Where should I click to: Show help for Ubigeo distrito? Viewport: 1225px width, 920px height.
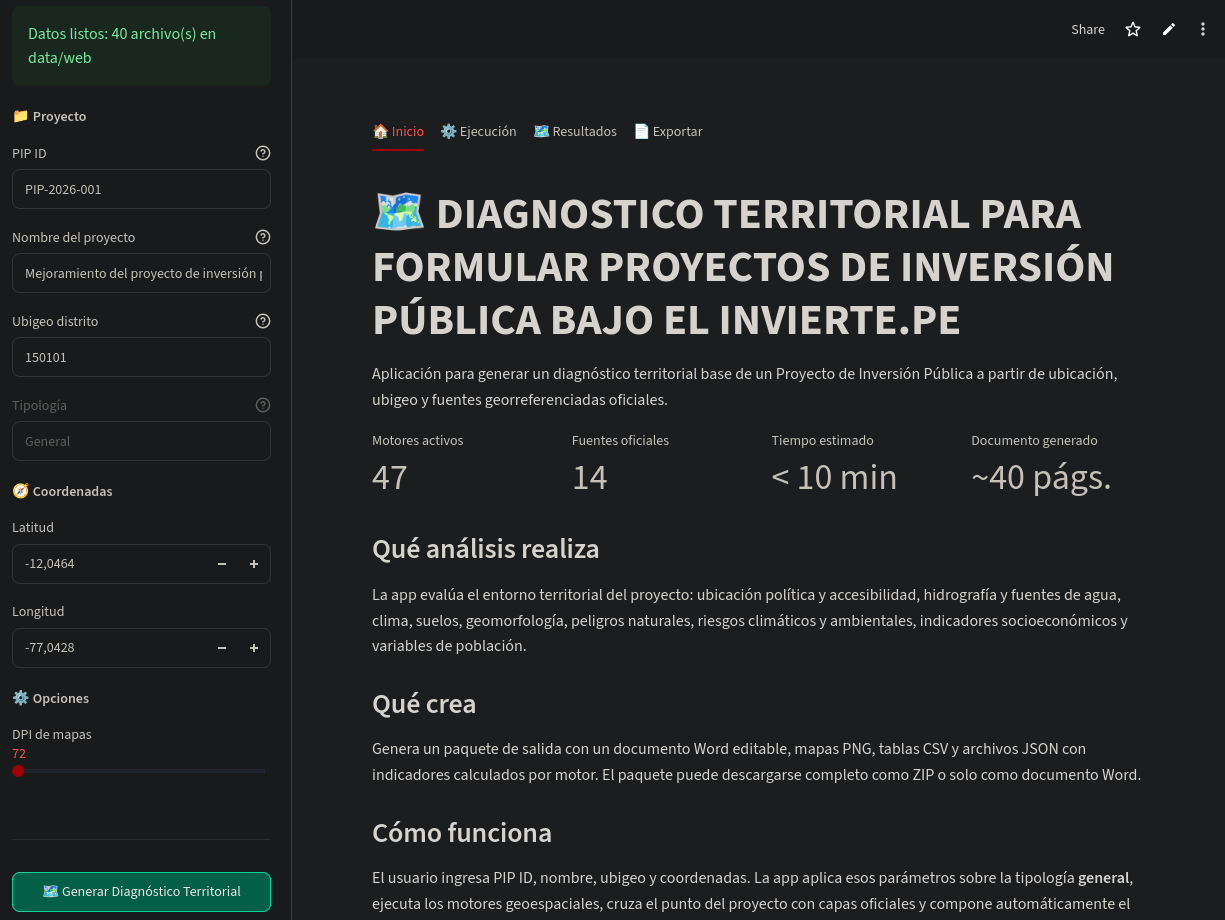263,321
